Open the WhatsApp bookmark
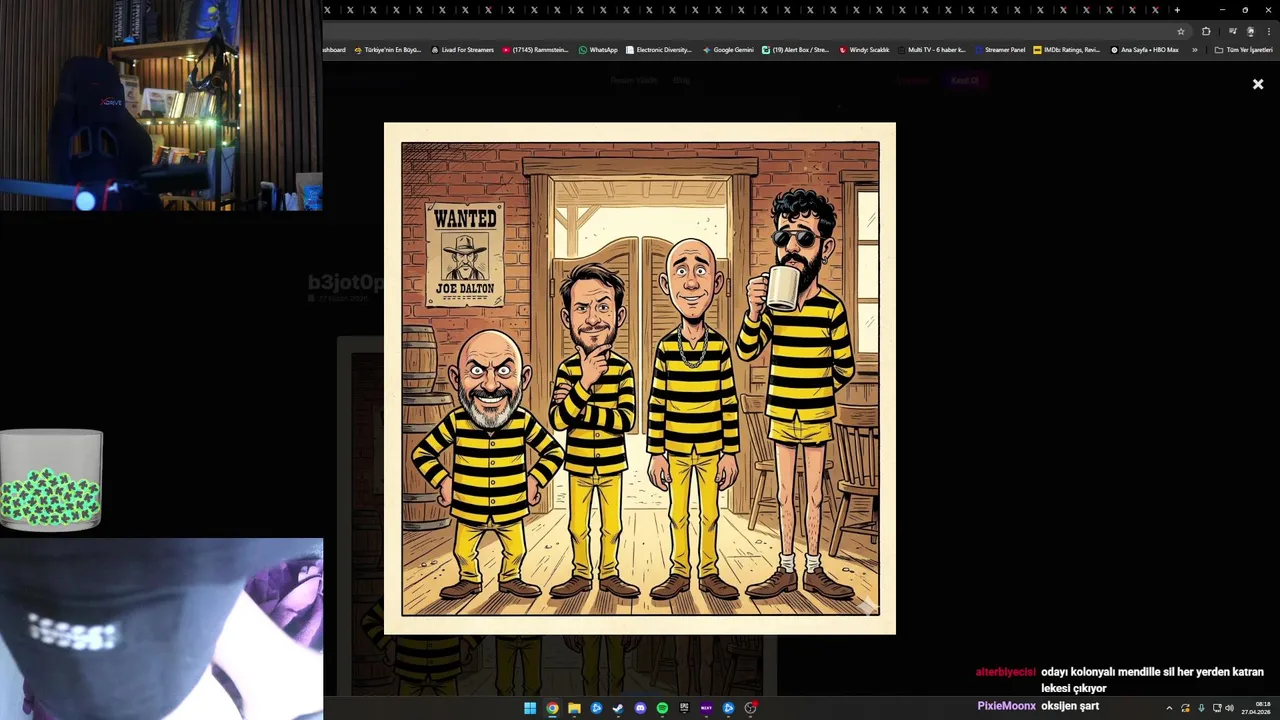Screen dimensions: 1280x720 (598, 50)
